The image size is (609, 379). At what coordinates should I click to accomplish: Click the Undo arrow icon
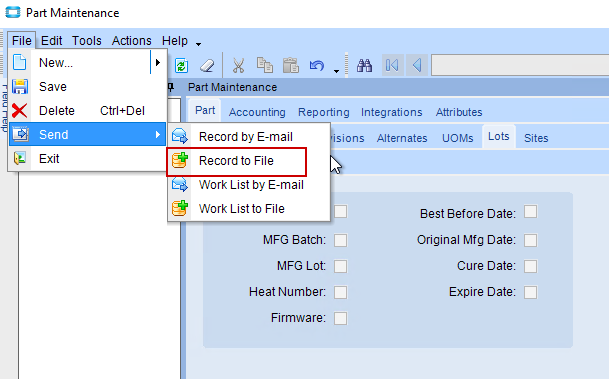[x=317, y=65]
